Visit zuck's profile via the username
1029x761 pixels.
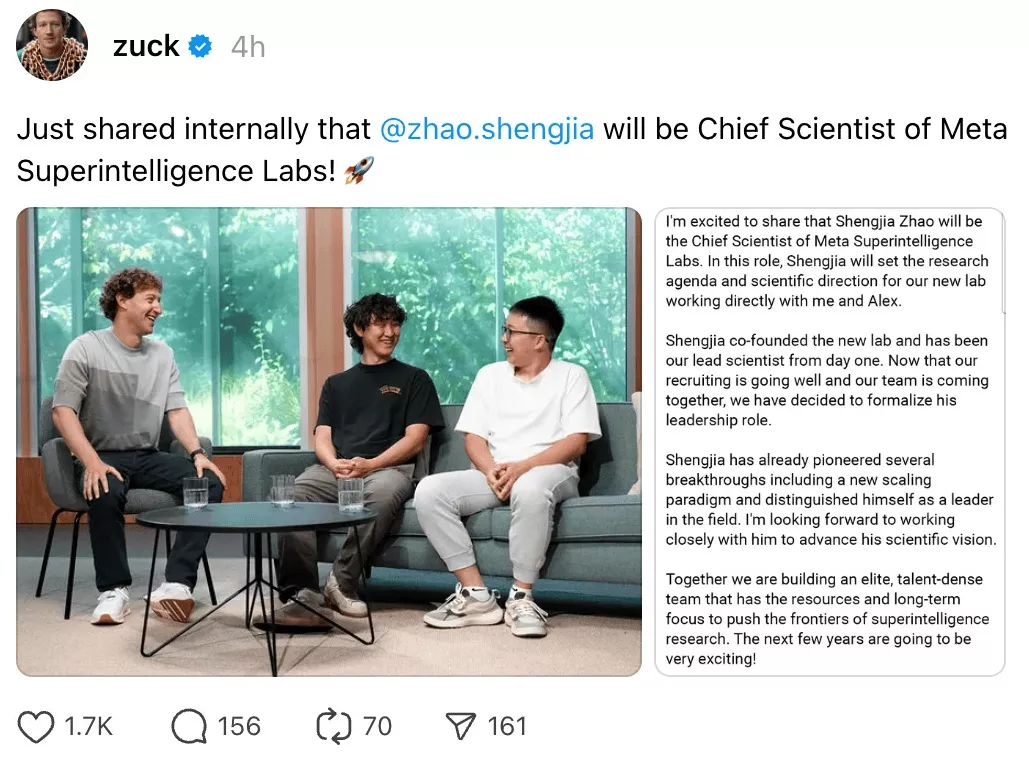tap(146, 45)
